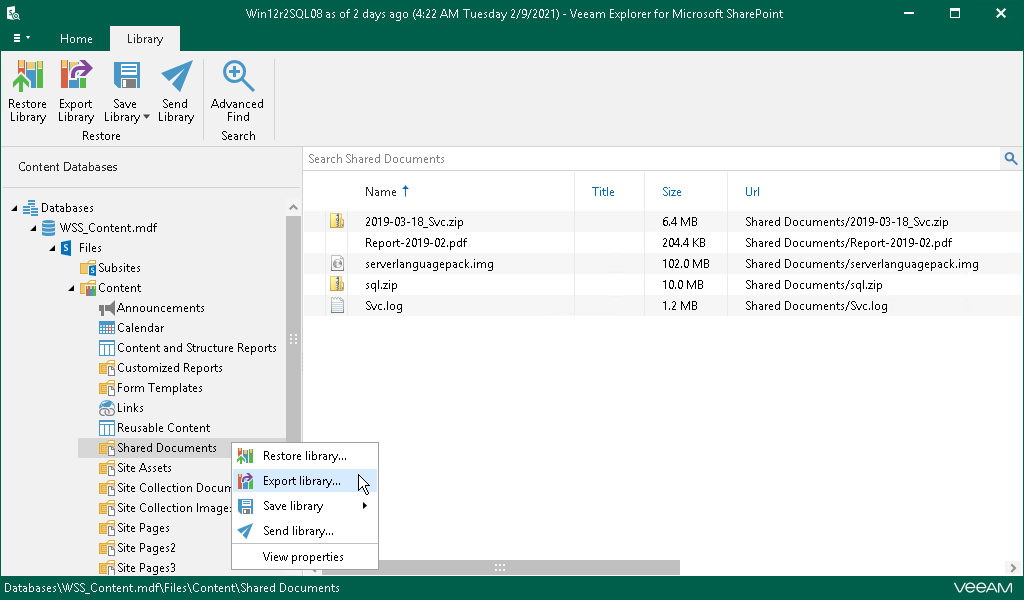Collapse the Databases tree node
Viewport: 1024px width, 600px height.
coord(14,208)
